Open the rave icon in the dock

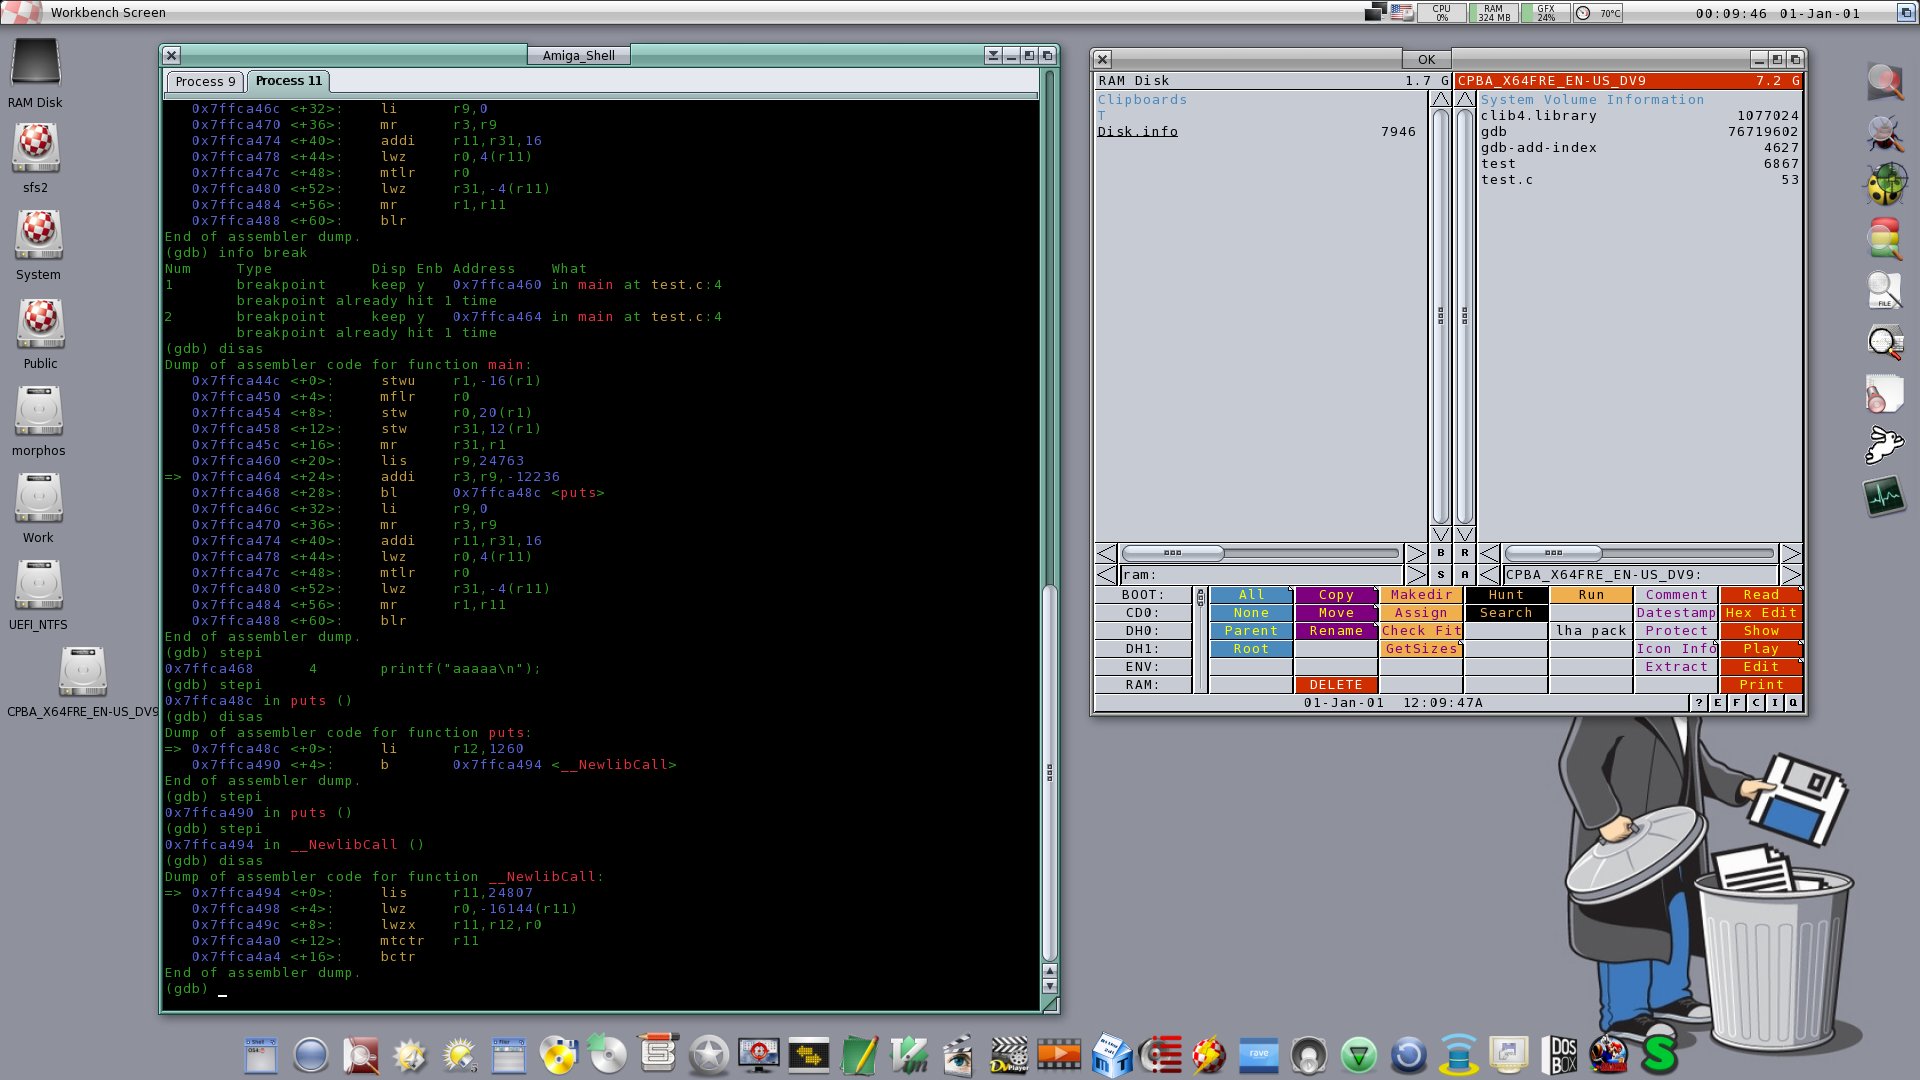click(1258, 1055)
